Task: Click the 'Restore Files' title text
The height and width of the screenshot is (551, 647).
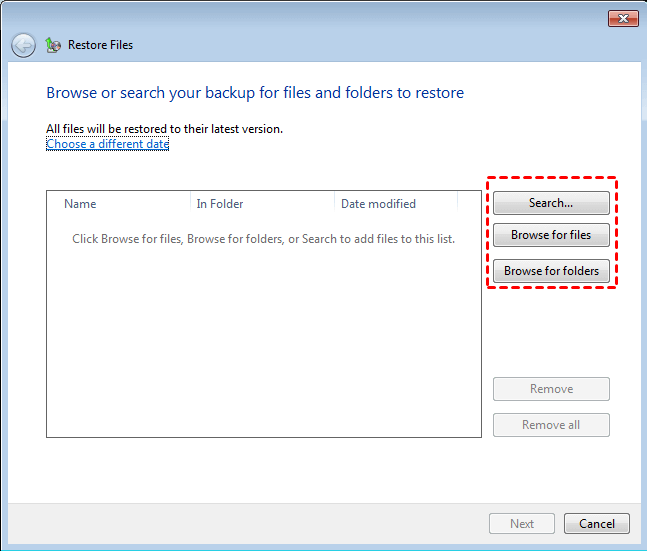Action: [x=100, y=45]
